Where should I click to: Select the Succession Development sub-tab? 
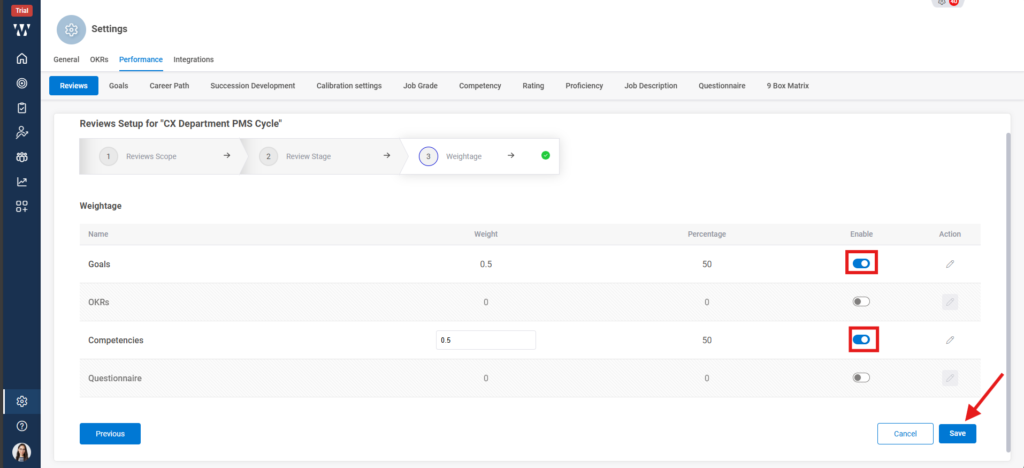point(253,86)
